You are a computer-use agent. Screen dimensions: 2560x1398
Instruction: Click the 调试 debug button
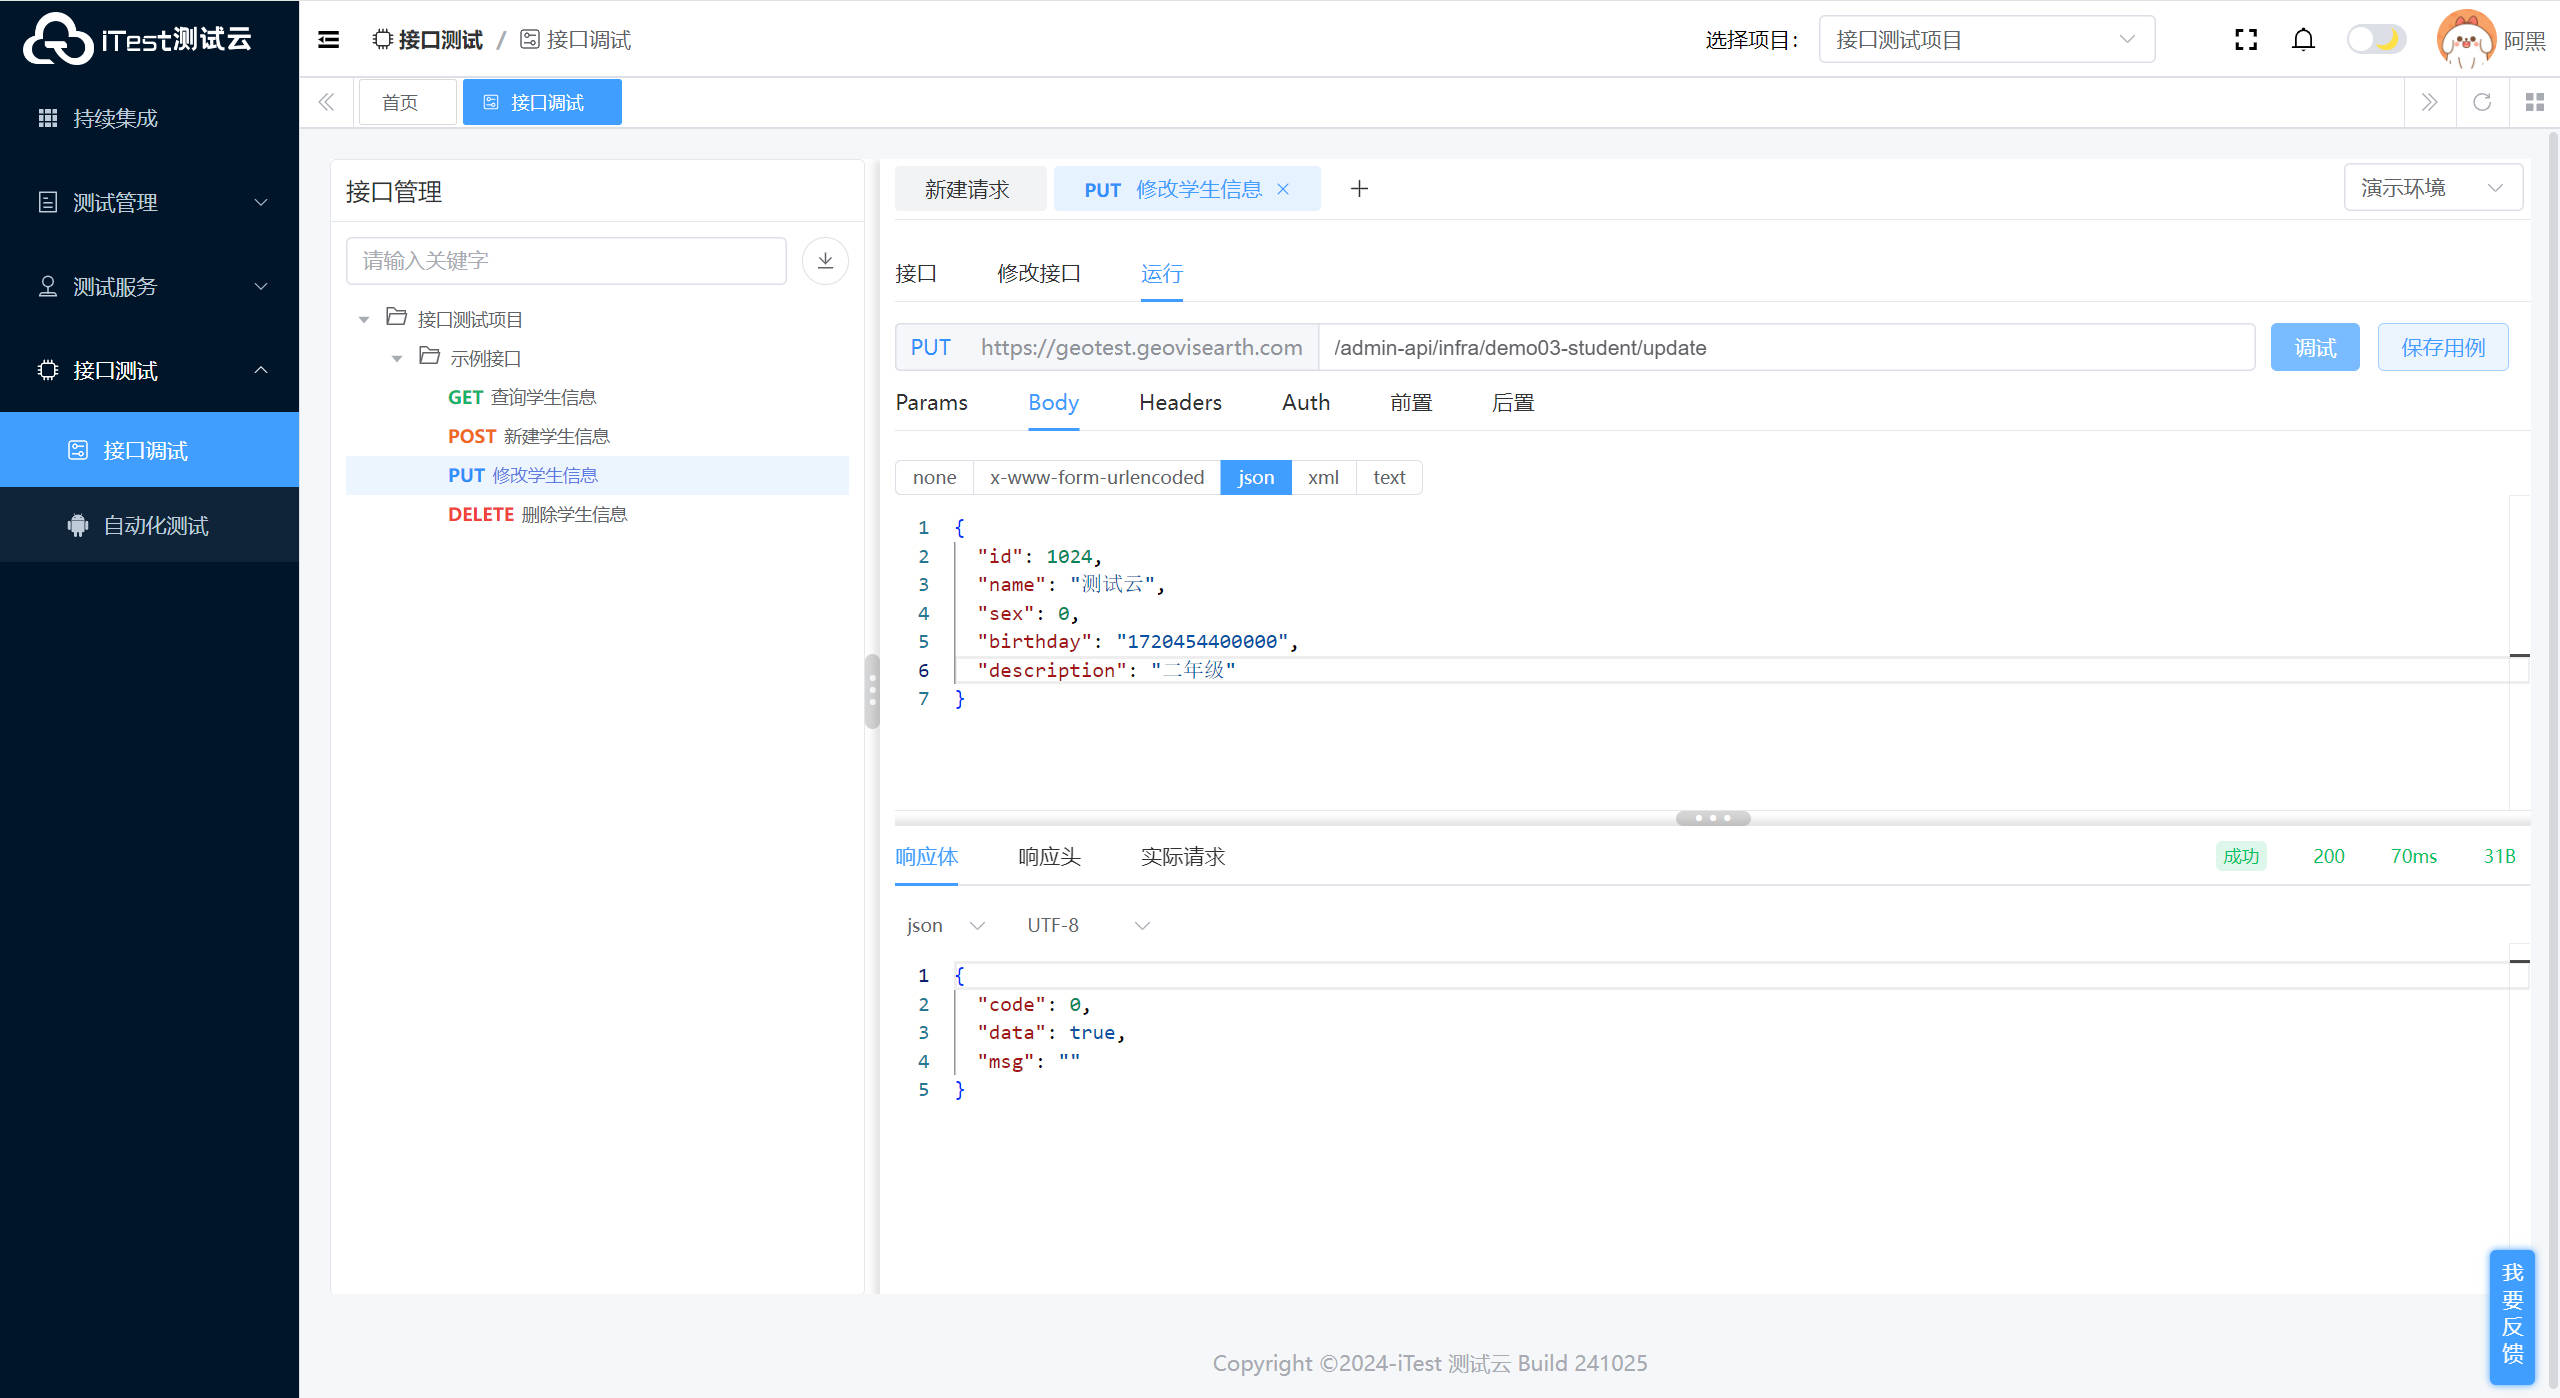(2314, 347)
